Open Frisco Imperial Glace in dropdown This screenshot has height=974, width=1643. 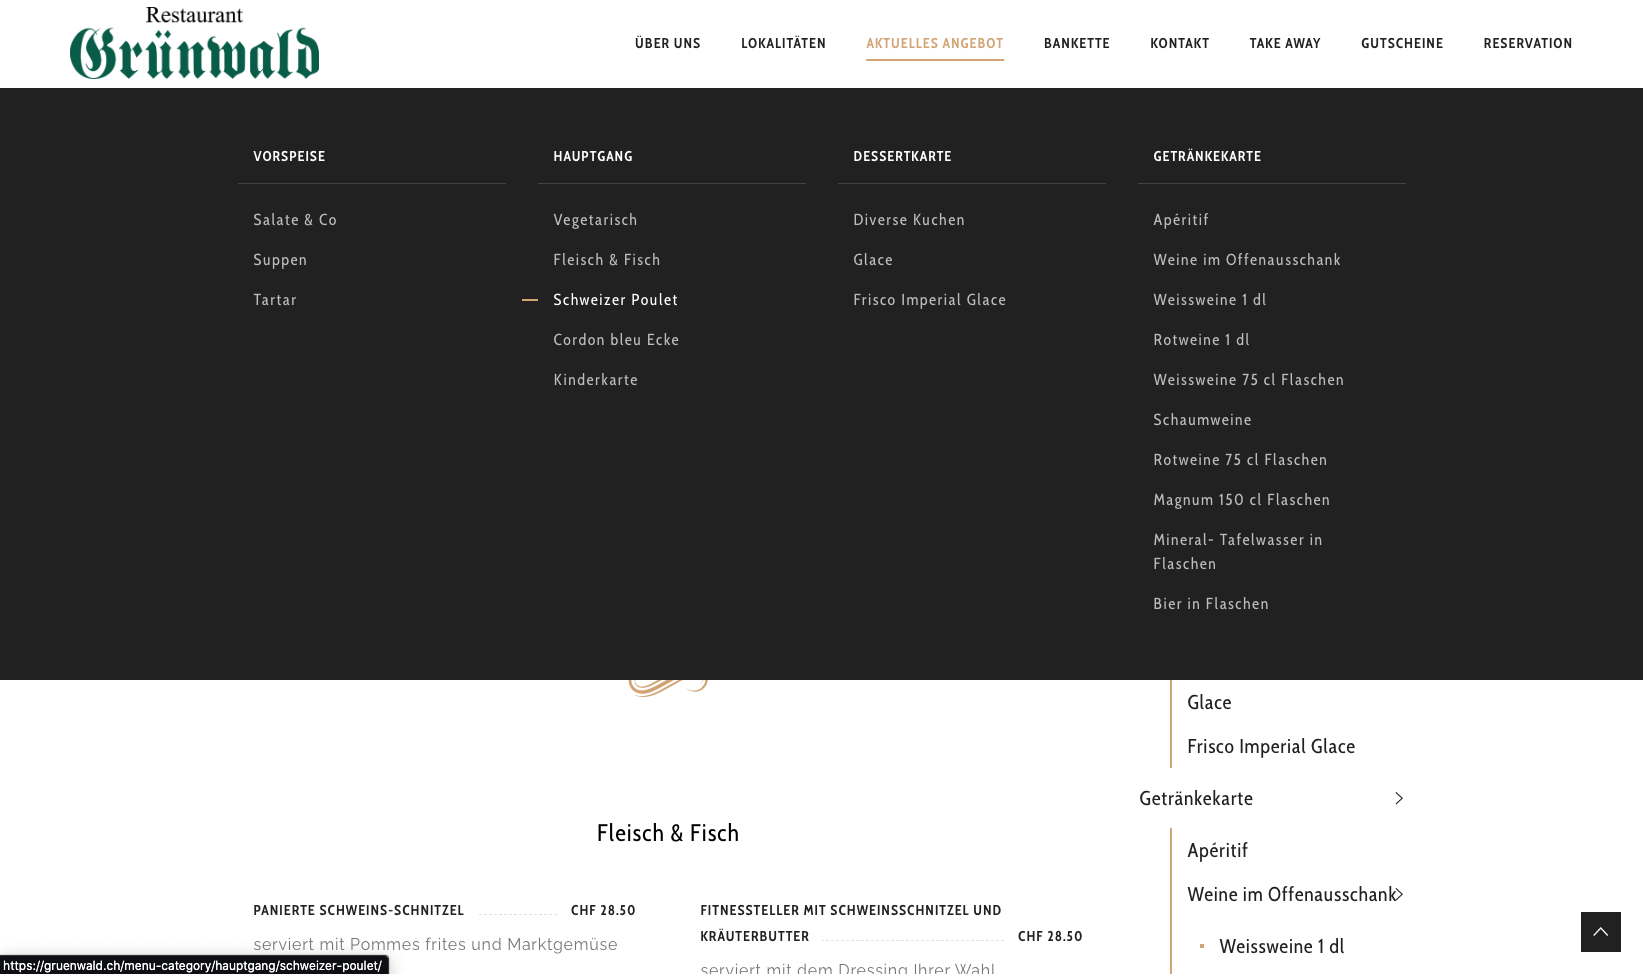(x=929, y=300)
